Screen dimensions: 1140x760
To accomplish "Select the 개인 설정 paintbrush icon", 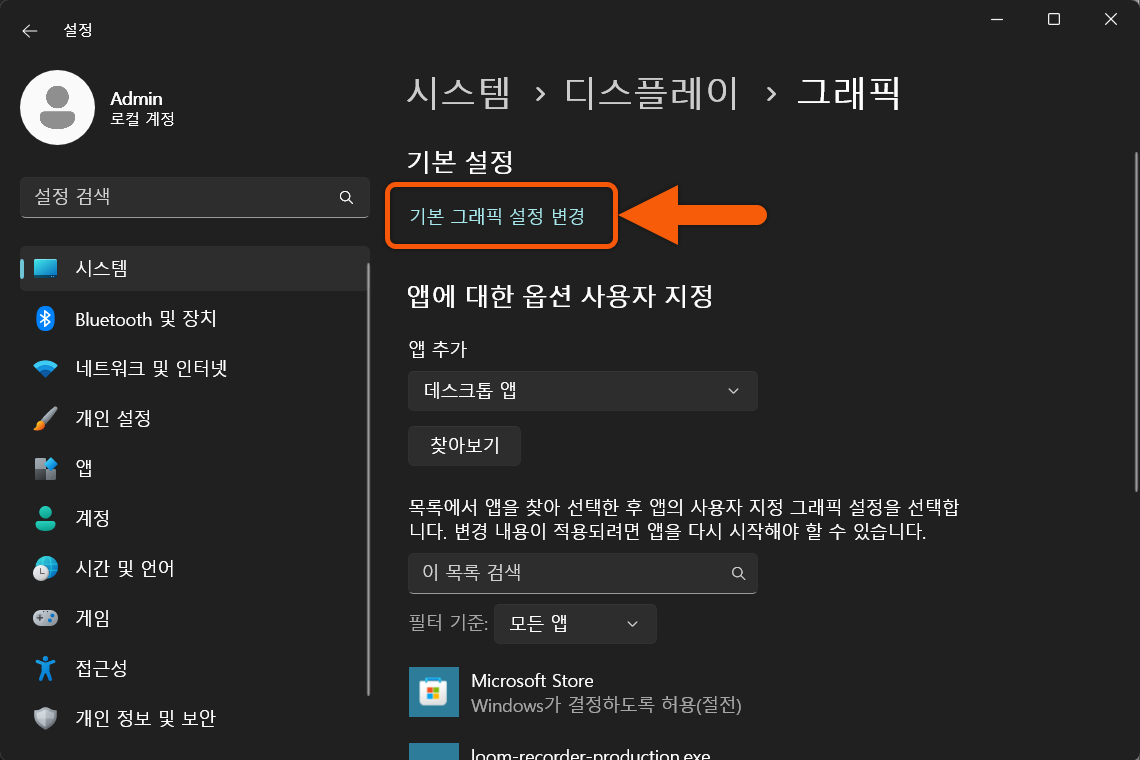I will 44,418.
